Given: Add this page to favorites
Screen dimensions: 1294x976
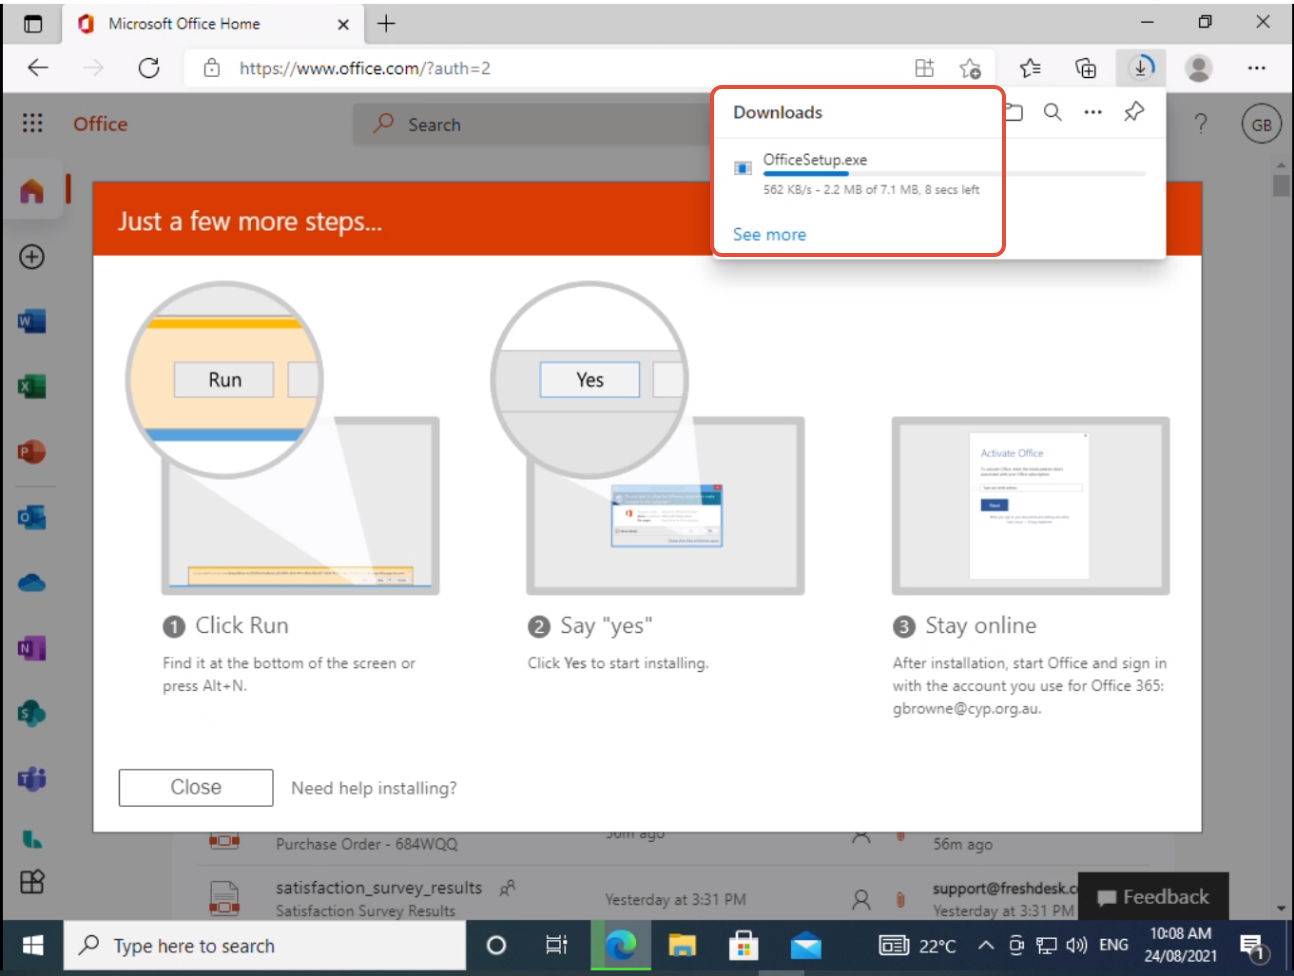Looking at the screenshot, I should pyautogui.click(x=970, y=68).
